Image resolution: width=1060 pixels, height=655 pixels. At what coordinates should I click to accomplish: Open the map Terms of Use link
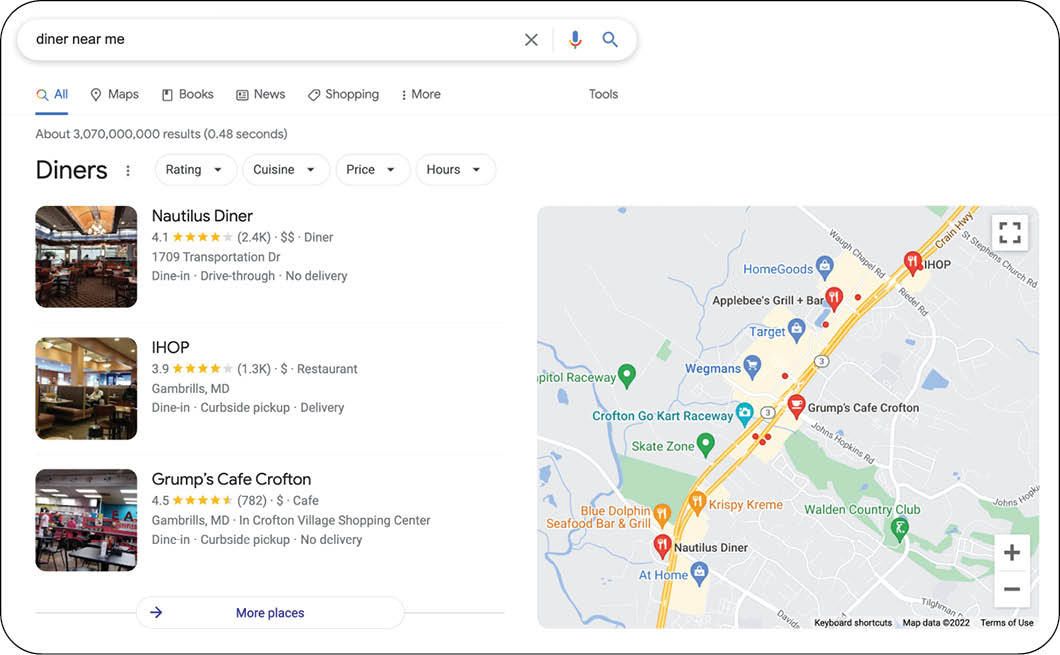click(x=1007, y=623)
